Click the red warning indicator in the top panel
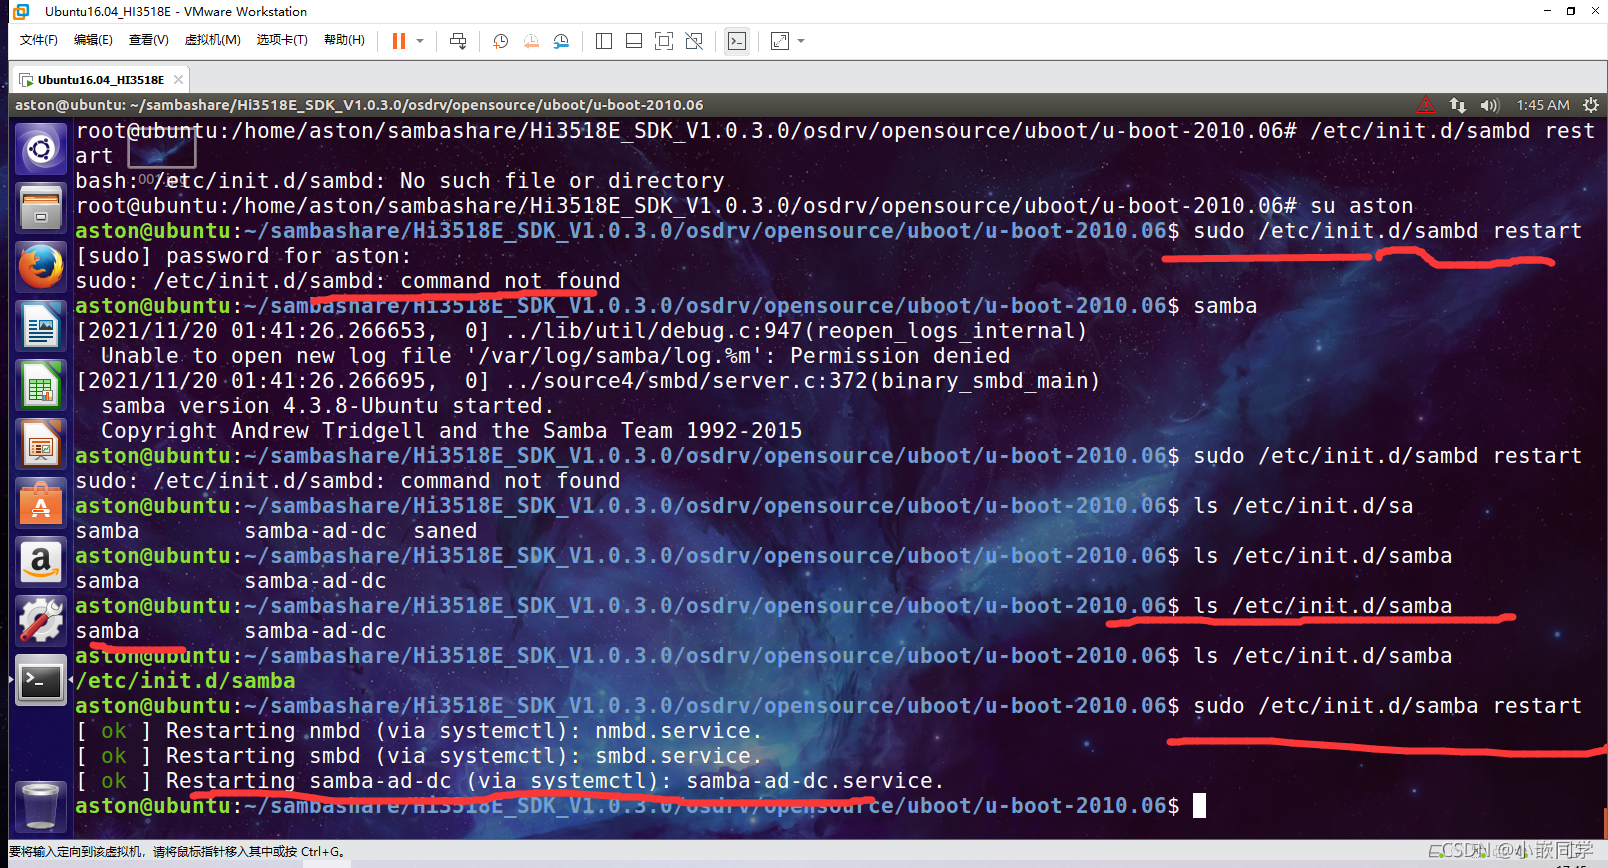The width and height of the screenshot is (1608, 868). click(x=1426, y=105)
